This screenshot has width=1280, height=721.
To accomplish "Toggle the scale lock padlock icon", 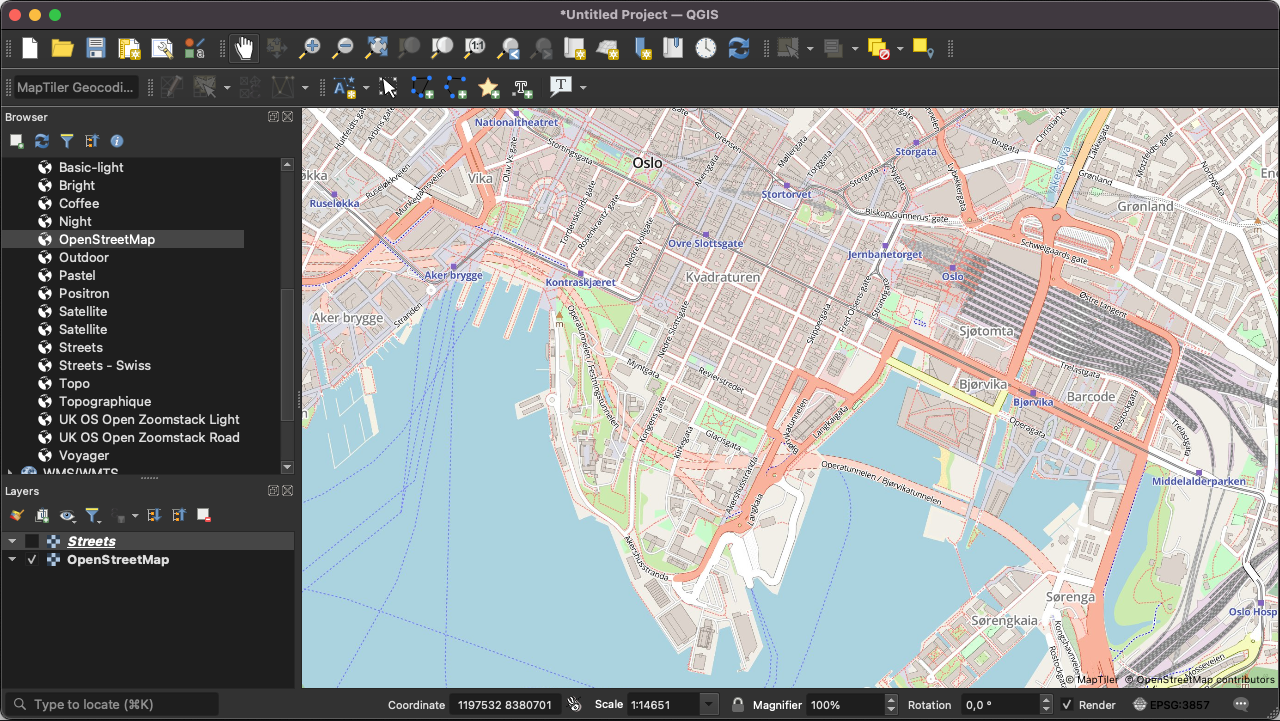I will [x=737, y=705].
